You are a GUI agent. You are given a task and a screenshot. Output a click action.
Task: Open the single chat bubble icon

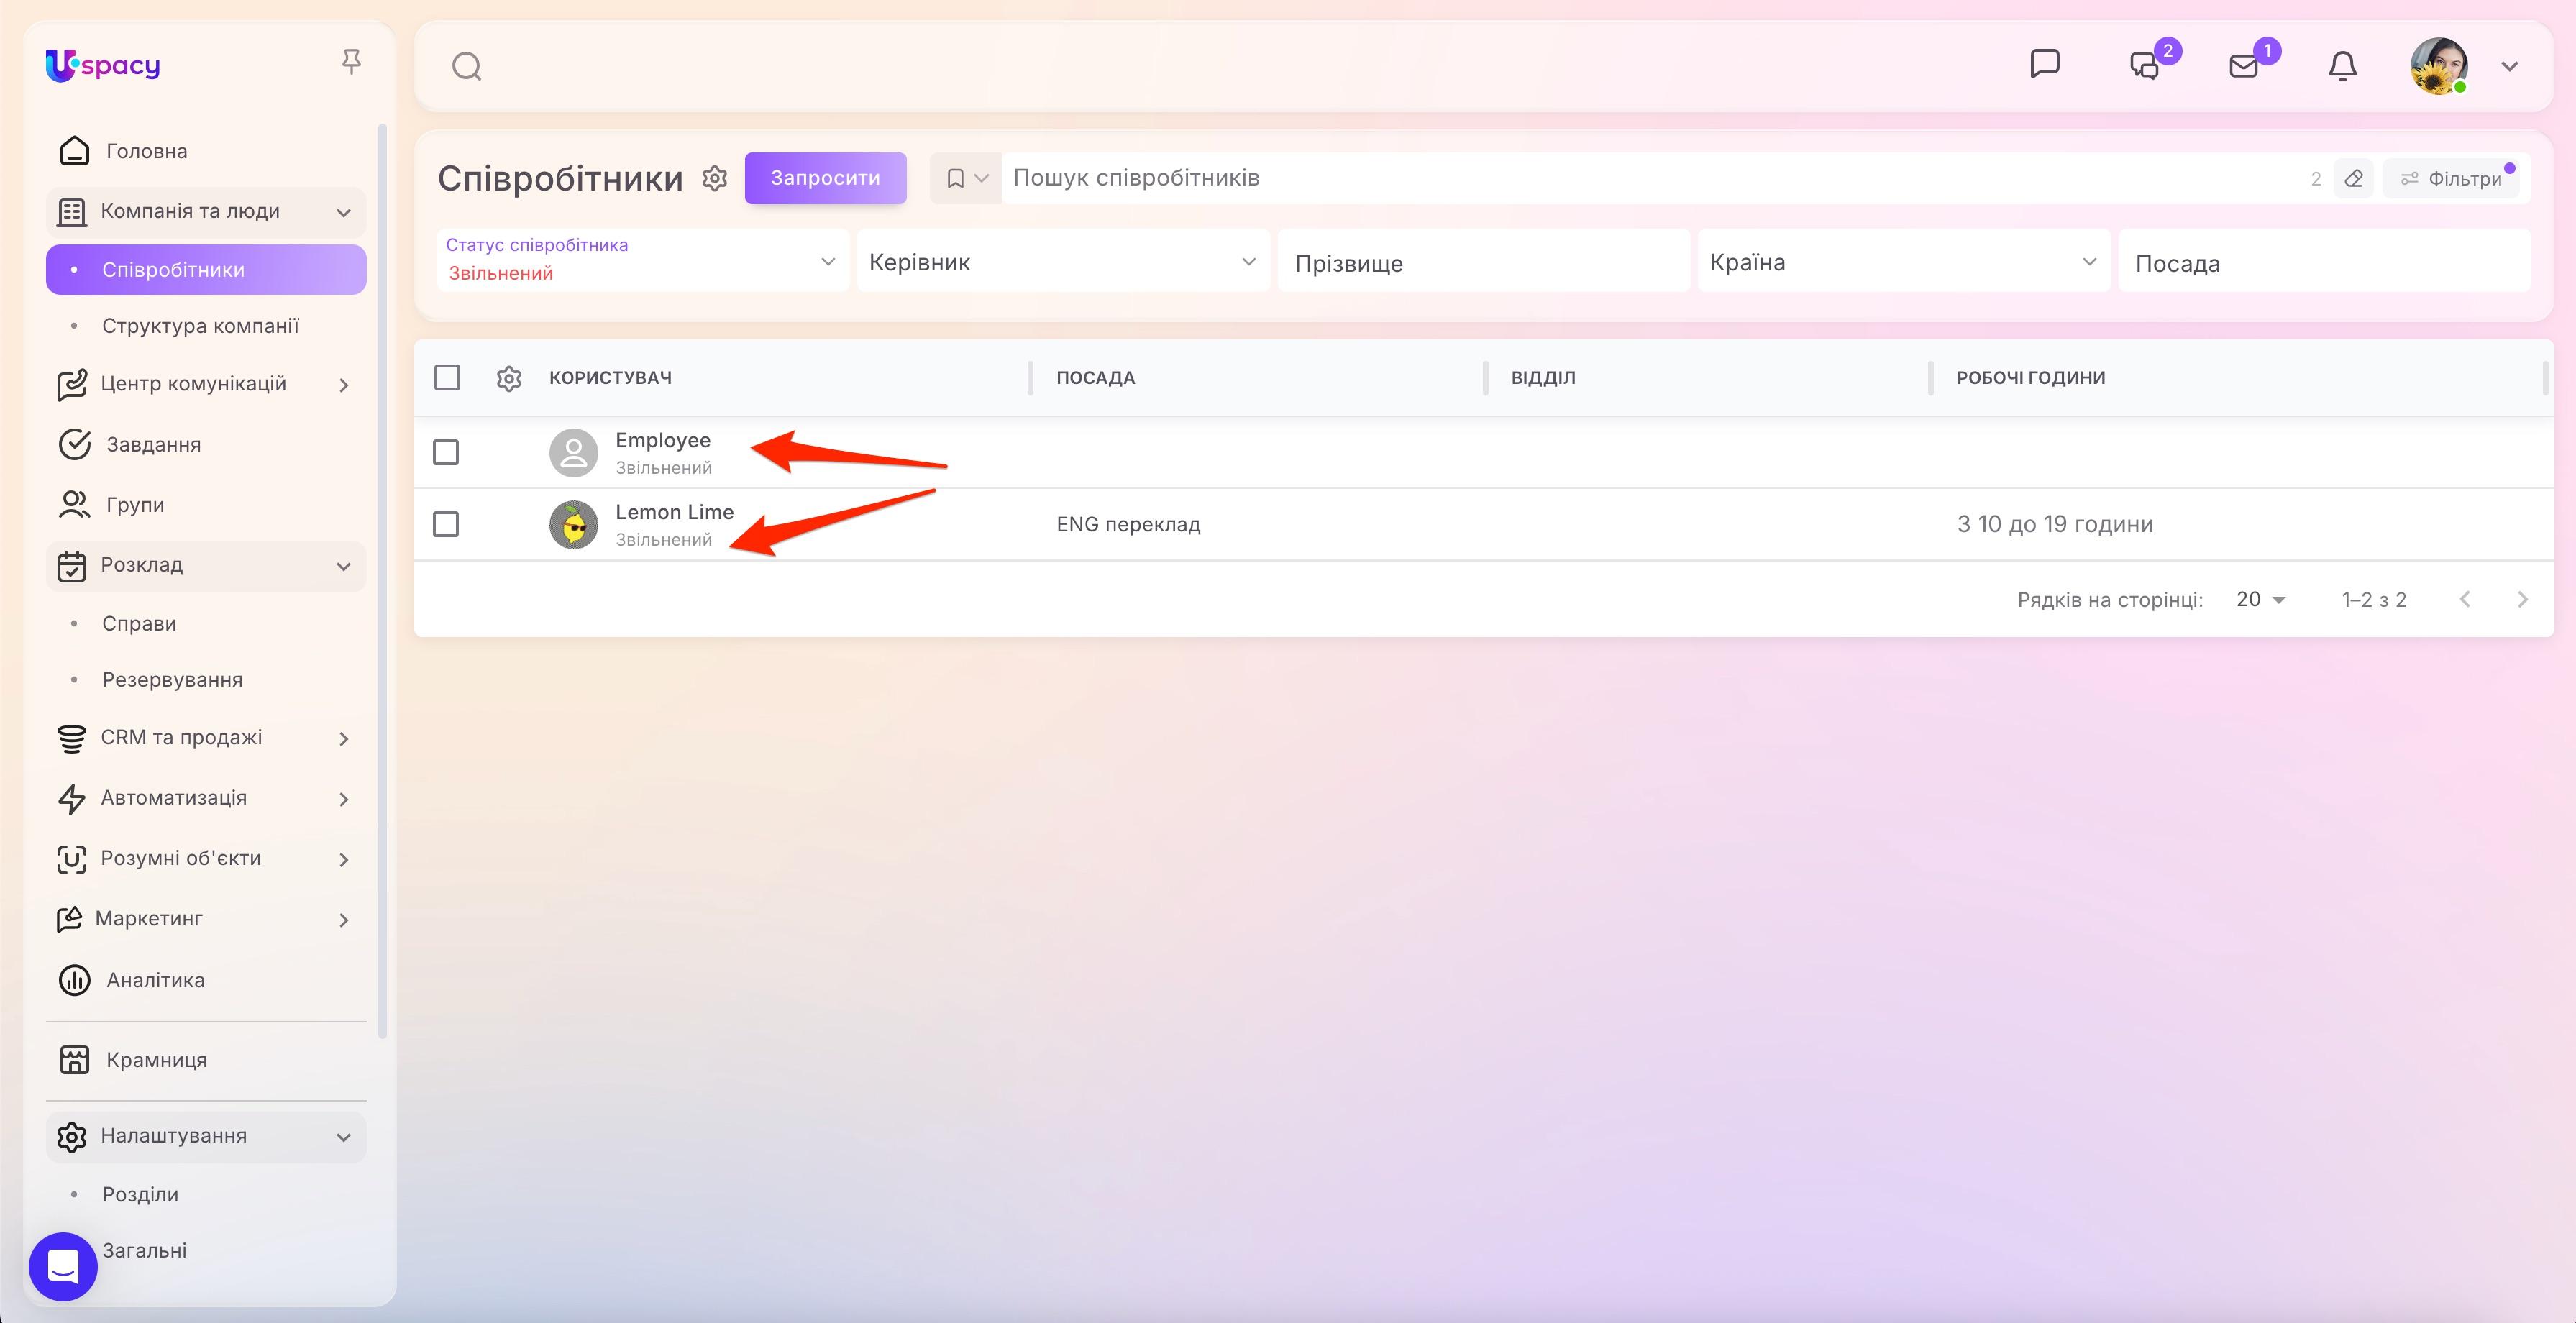click(x=2045, y=64)
